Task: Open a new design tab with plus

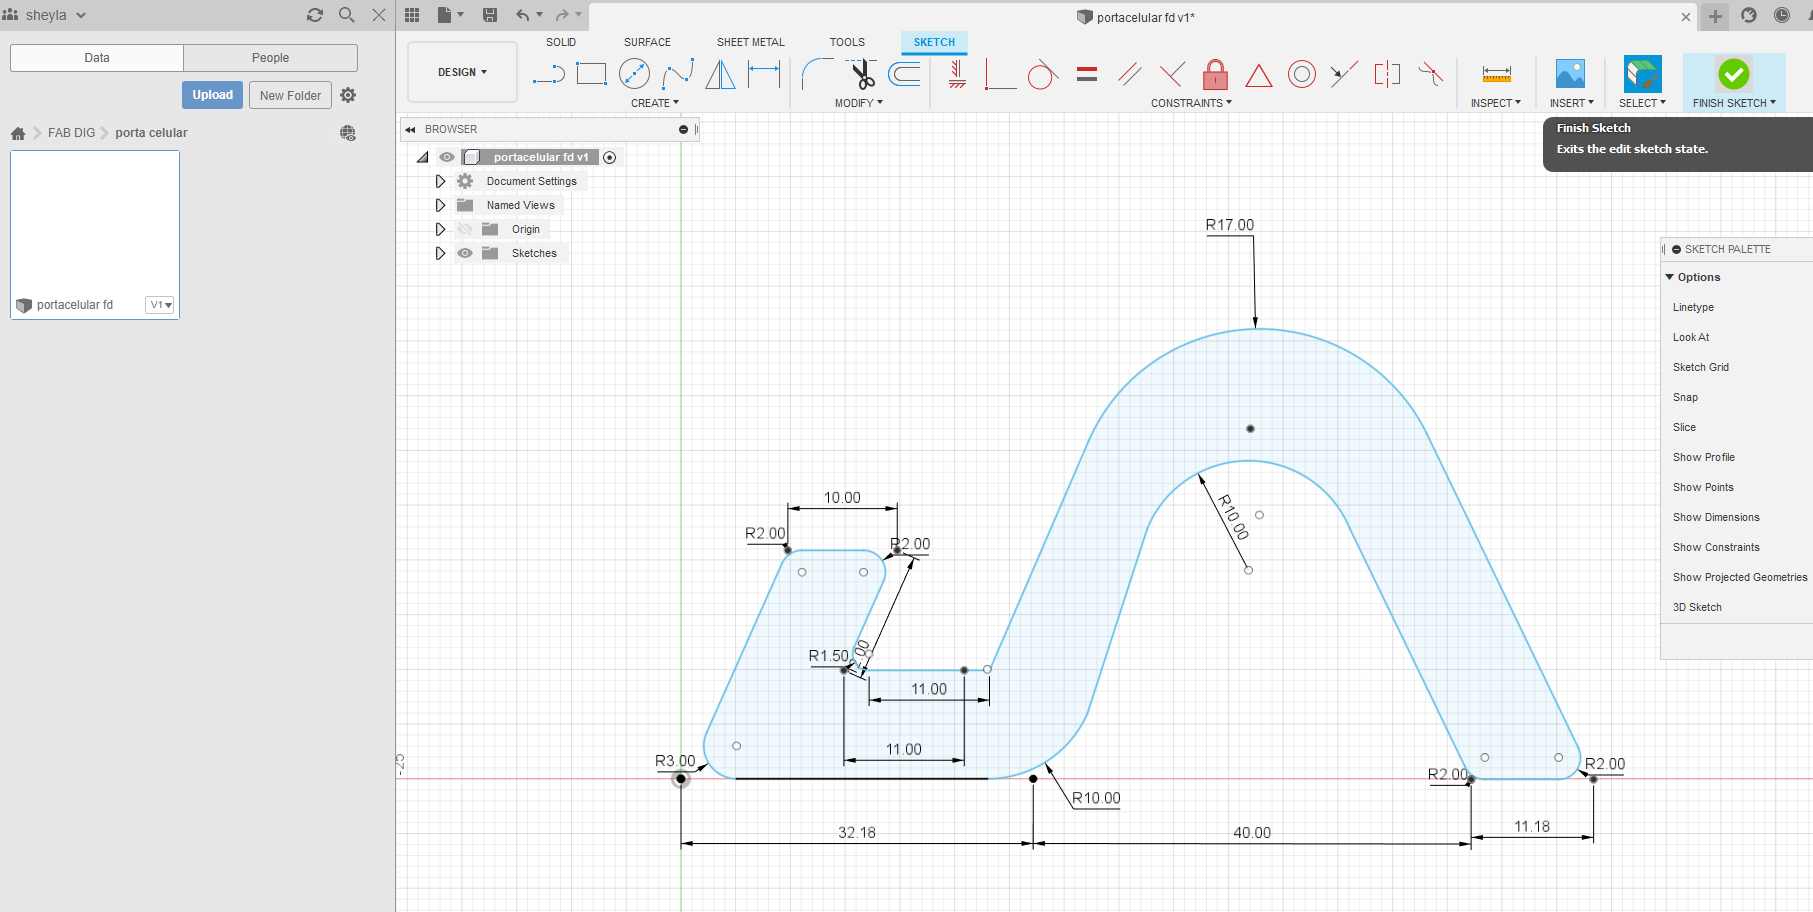Action: coord(1715,16)
